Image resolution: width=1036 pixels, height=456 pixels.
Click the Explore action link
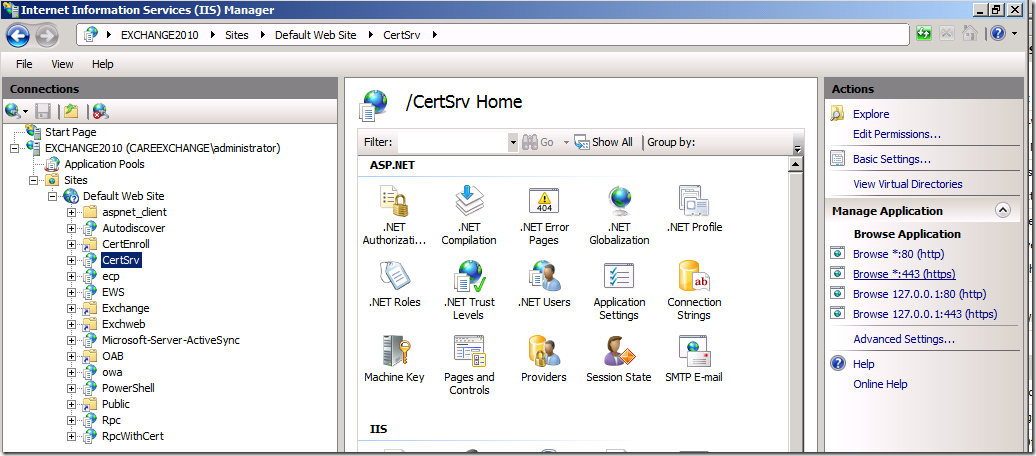pyautogui.click(x=871, y=114)
